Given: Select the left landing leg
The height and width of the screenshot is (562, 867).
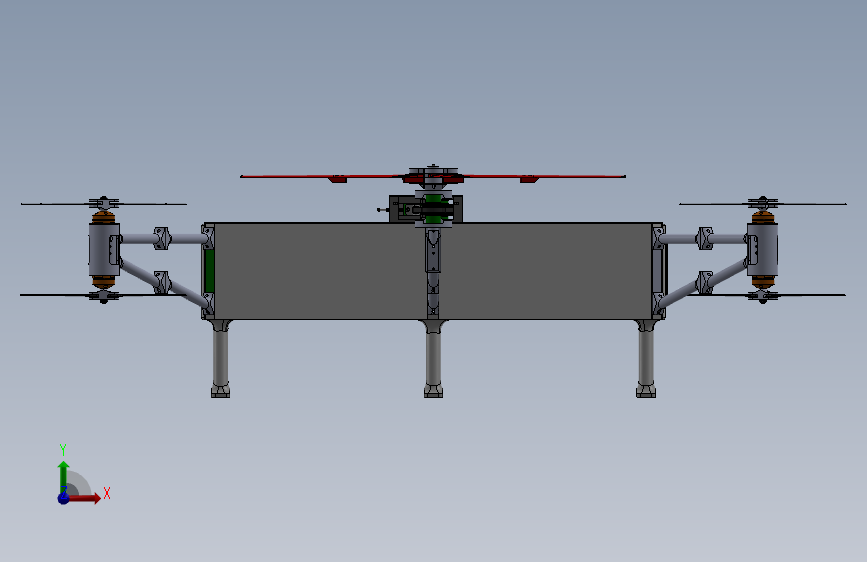Looking at the screenshot, I should point(221,358).
